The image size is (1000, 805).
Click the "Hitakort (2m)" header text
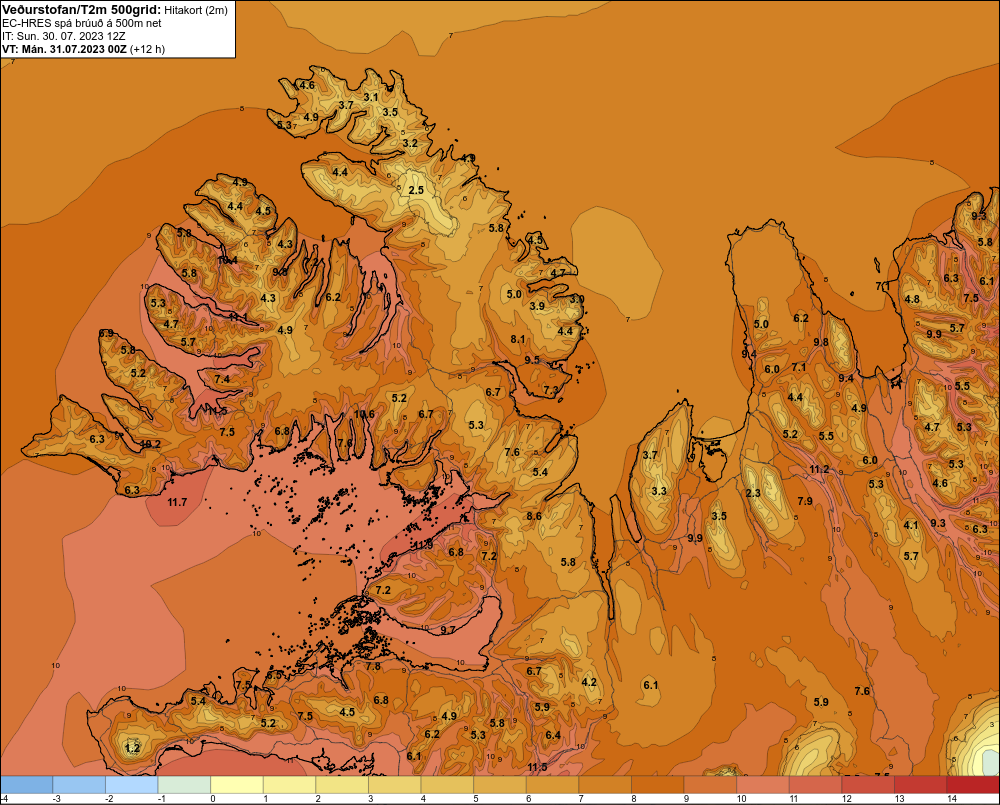[x=195, y=10]
